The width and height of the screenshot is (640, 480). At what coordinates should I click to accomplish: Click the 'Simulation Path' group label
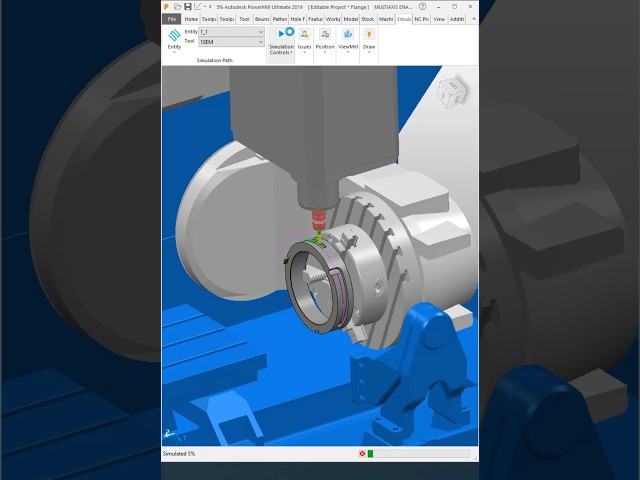click(x=214, y=60)
